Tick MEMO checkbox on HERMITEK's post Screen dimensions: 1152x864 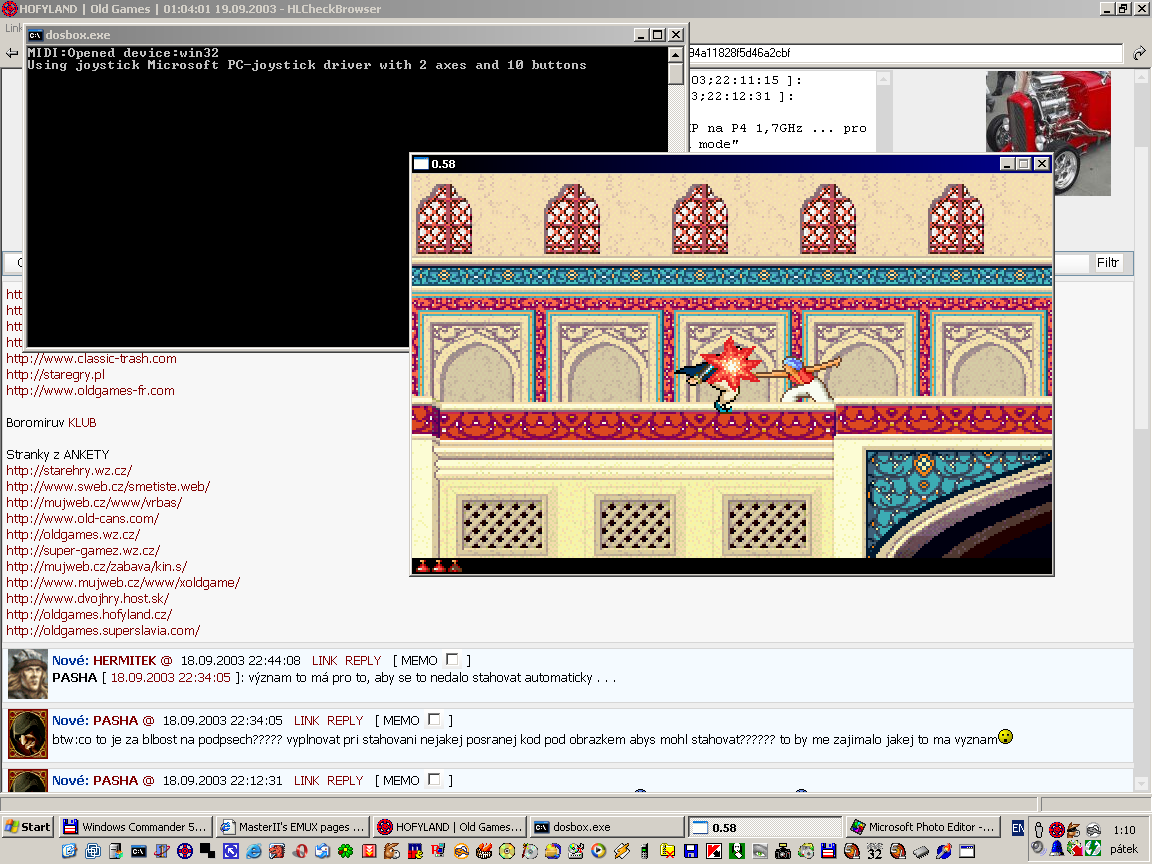[x=452, y=660]
